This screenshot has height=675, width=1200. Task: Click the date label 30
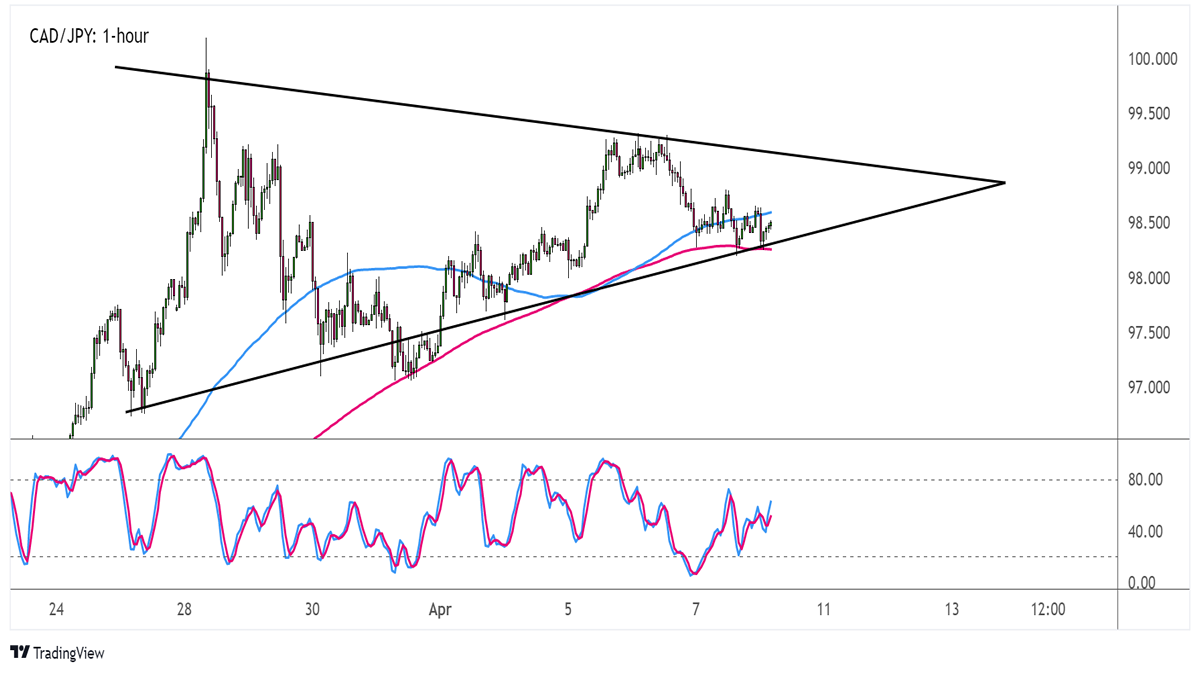(x=312, y=609)
